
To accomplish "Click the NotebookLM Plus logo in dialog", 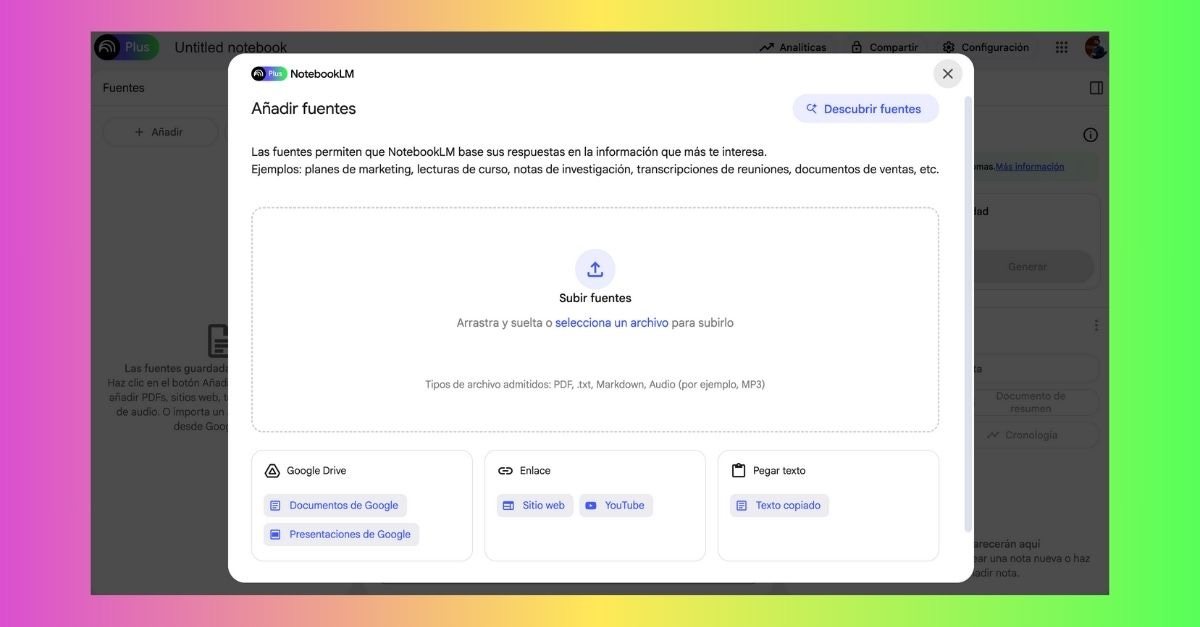I will (x=269, y=74).
